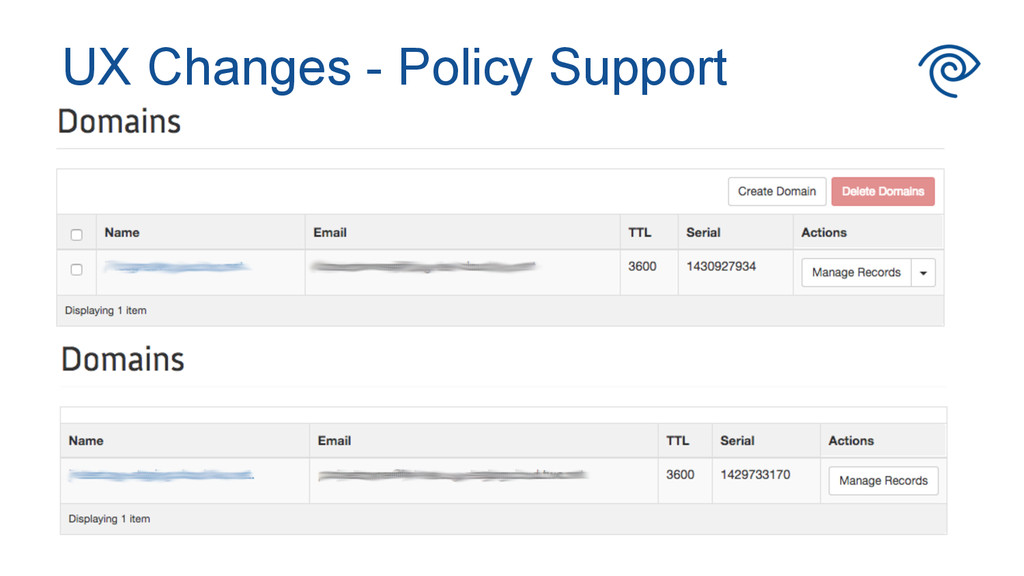The width and height of the screenshot is (1024, 576).
Task: Click Manage Records for serial 1429733170
Action: click(883, 481)
